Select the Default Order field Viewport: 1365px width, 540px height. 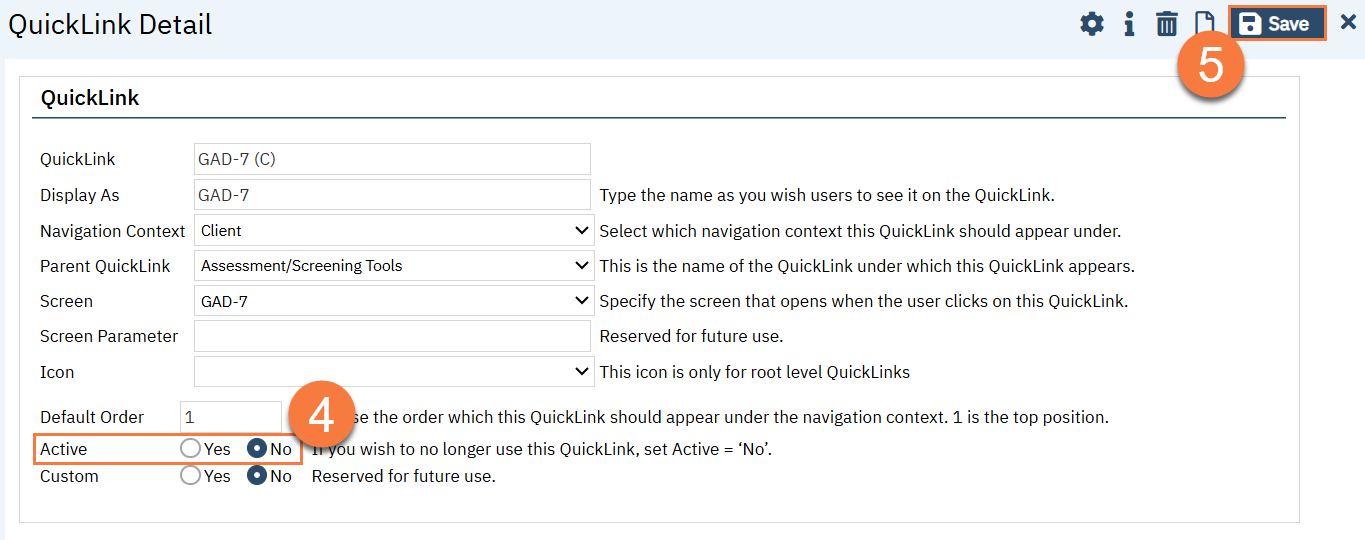[231, 417]
